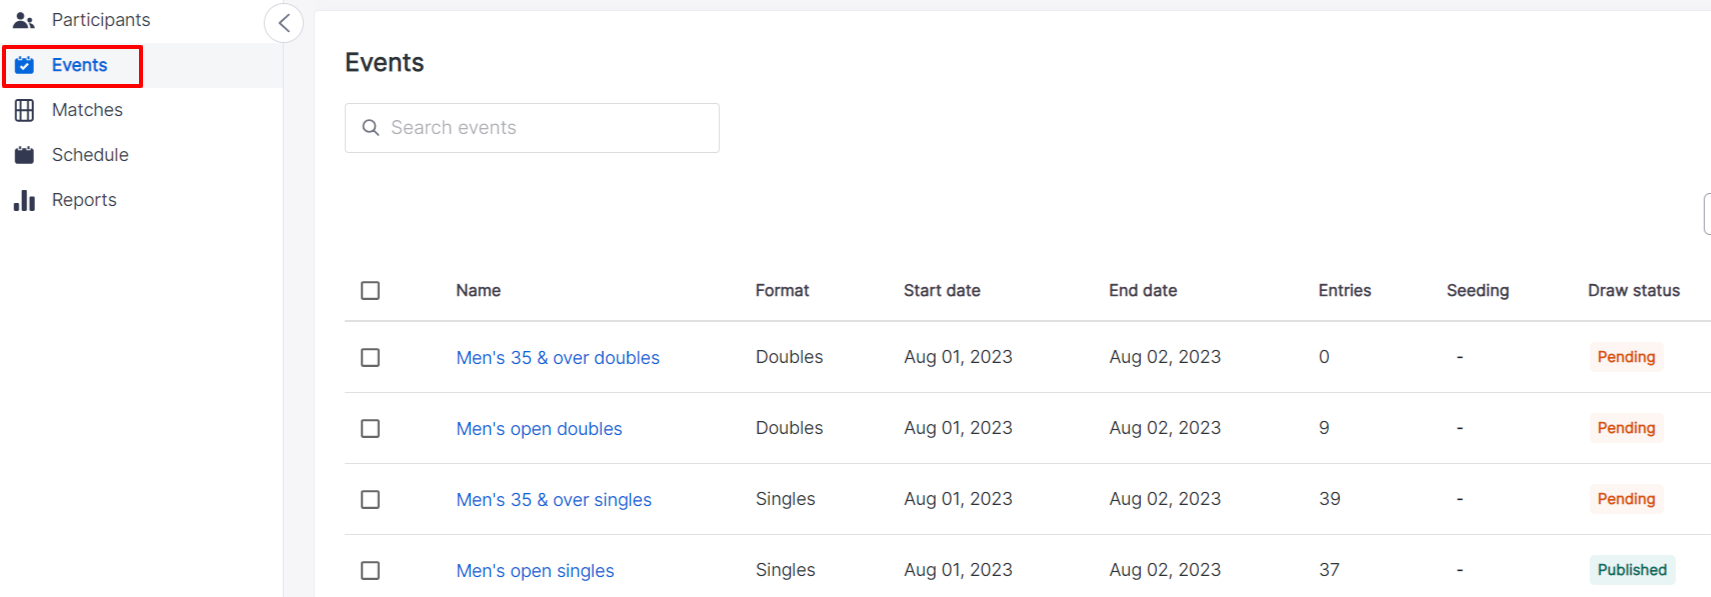Click the Events calendar icon
1711x597 pixels.
[x=25, y=65]
